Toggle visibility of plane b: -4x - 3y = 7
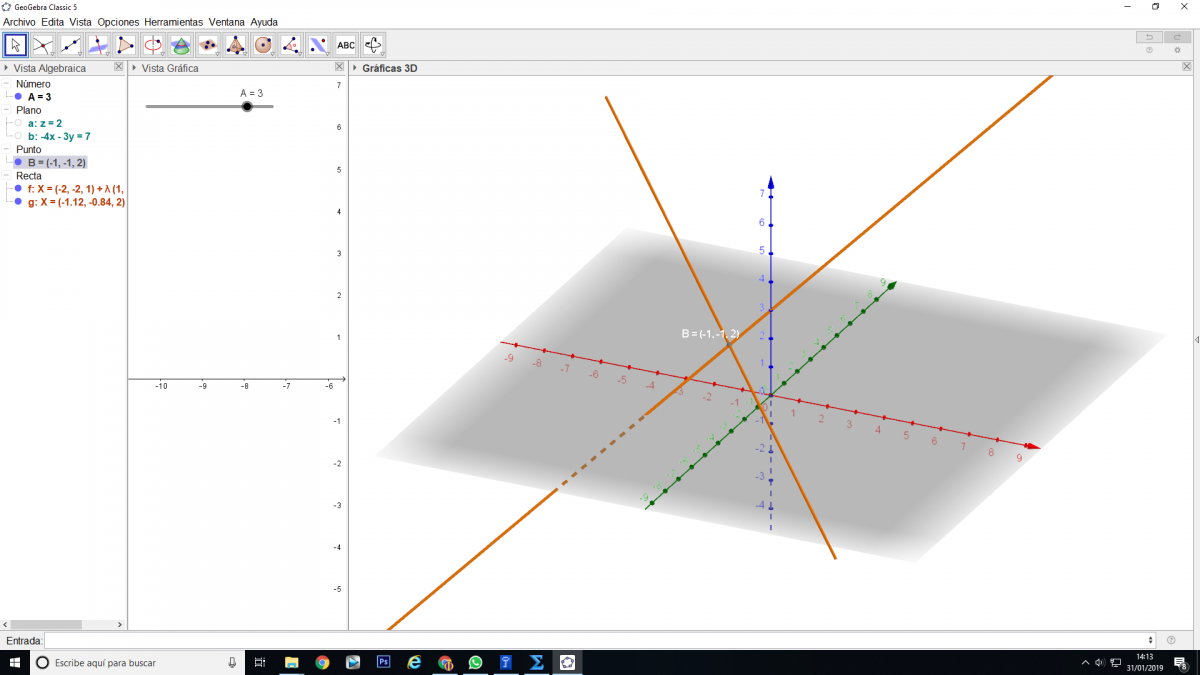The image size is (1200, 675). click(x=18, y=136)
